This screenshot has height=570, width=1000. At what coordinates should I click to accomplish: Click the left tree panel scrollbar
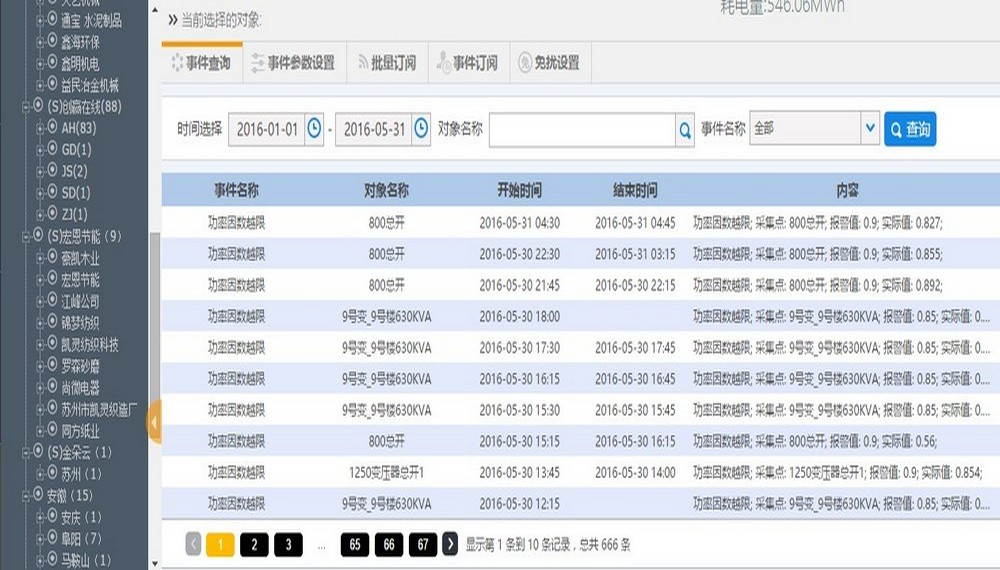coord(154,300)
